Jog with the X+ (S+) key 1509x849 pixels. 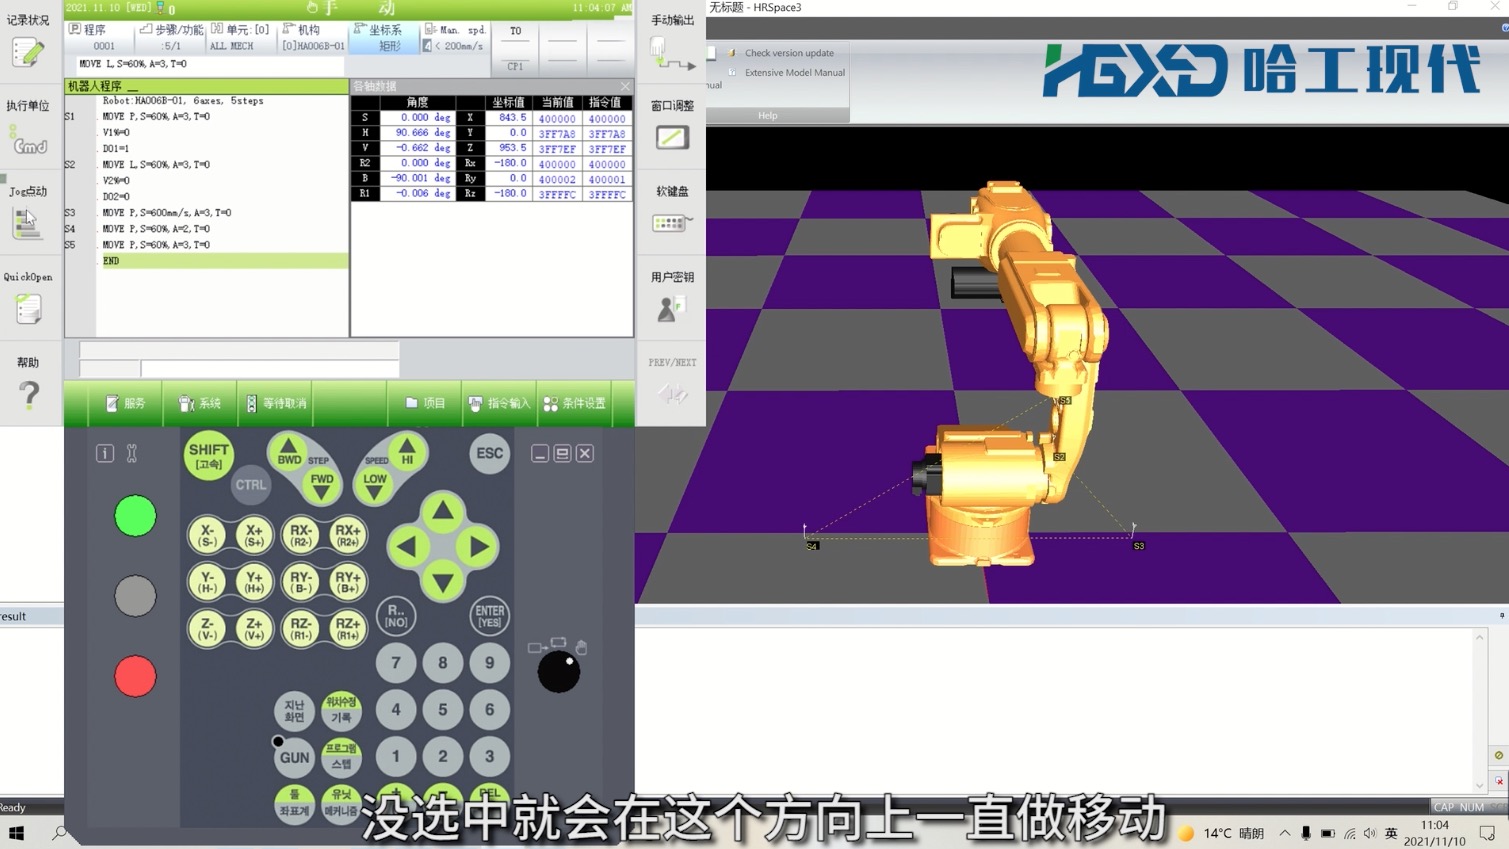254,535
